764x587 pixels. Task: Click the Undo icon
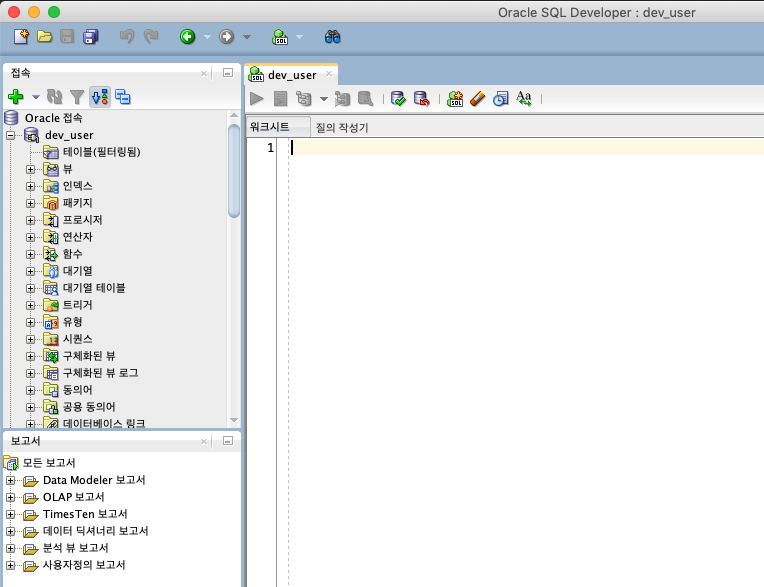coord(127,37)
